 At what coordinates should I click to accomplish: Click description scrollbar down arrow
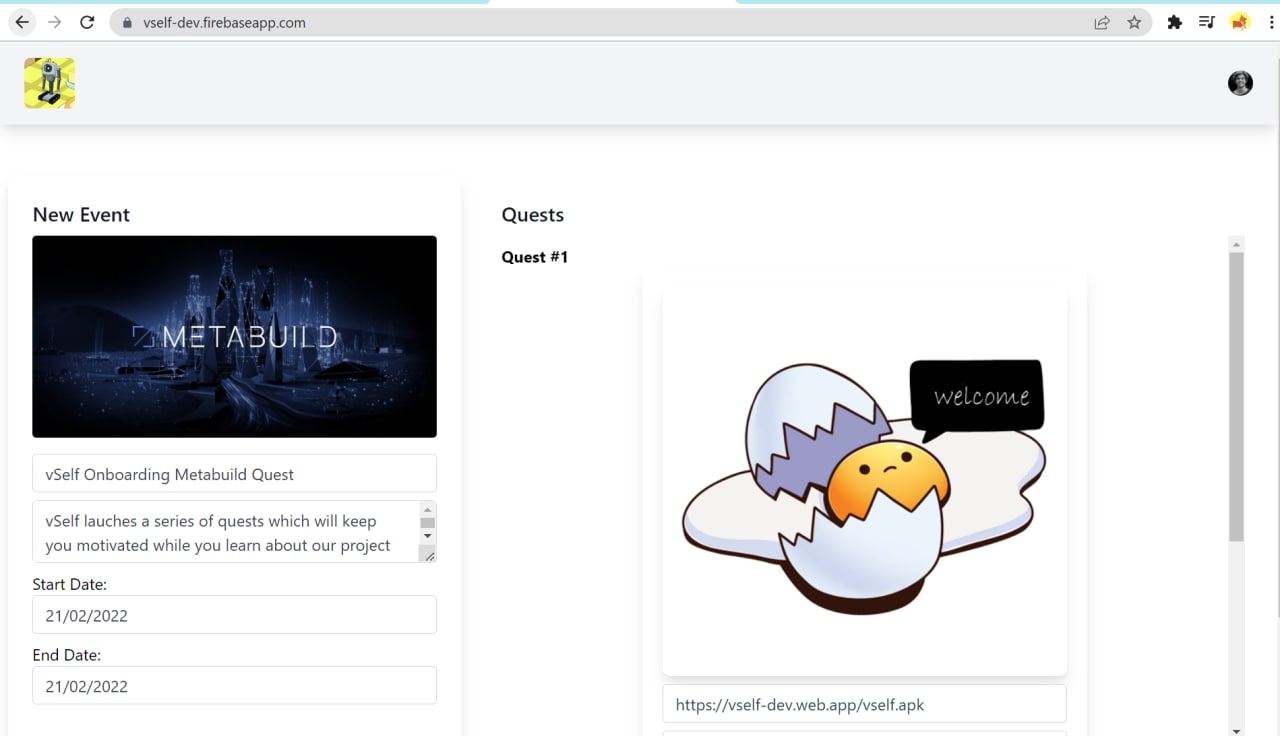(x=427, y=536)
